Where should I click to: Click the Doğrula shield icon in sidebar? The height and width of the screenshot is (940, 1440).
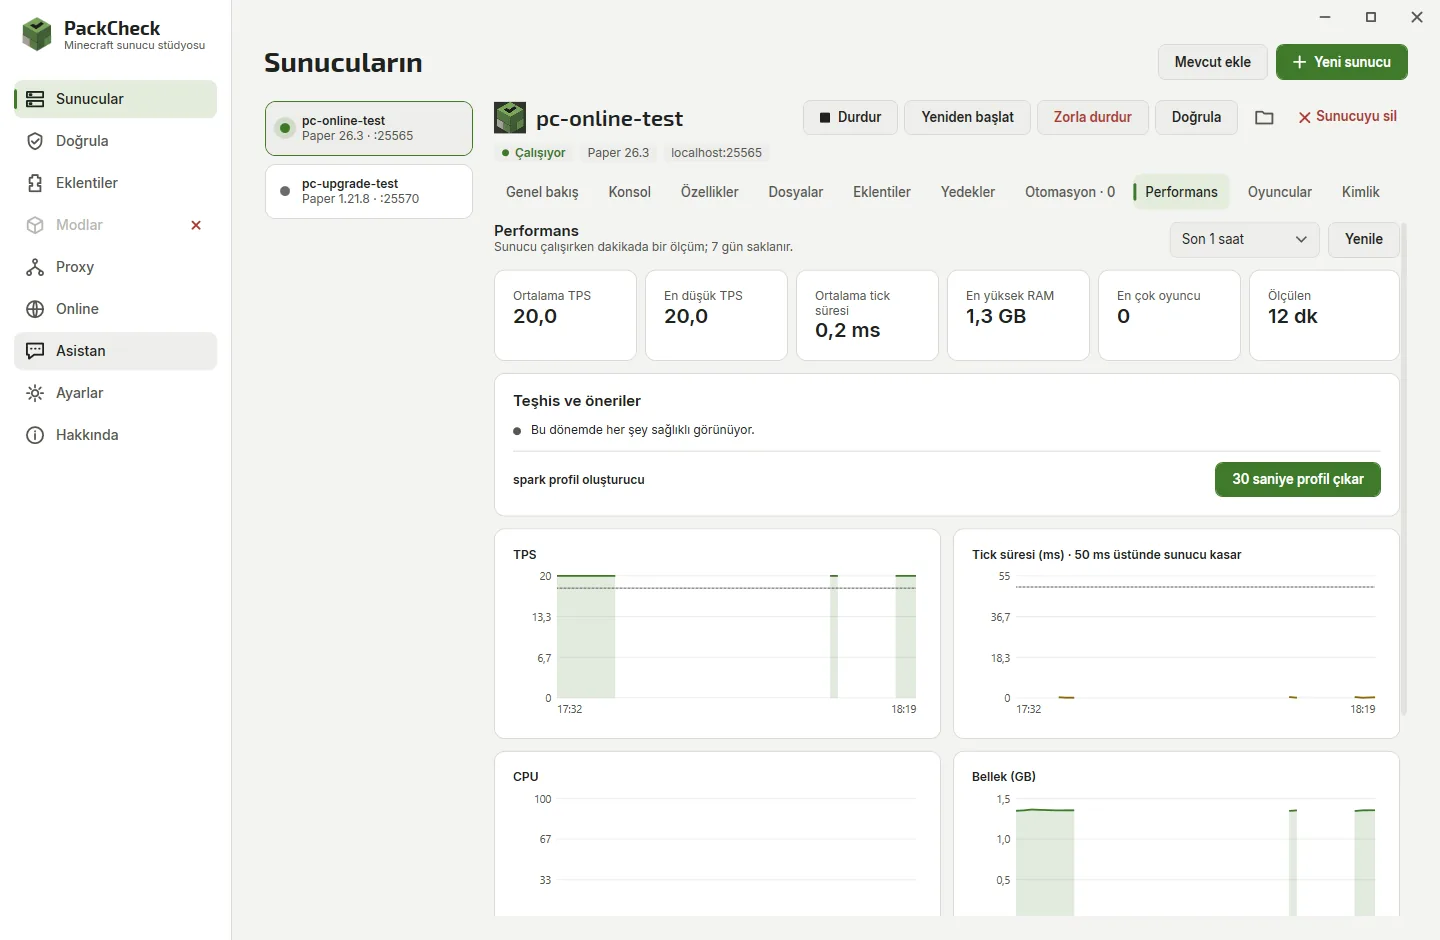tap(35, 141)
